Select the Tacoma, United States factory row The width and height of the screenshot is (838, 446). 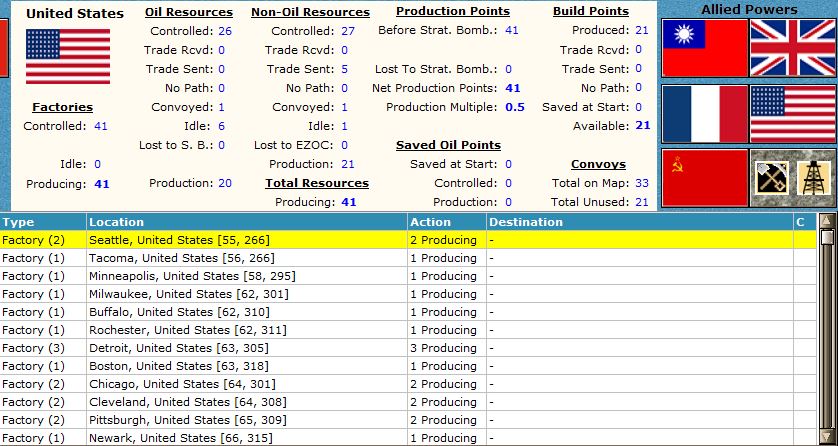point(408,258)
